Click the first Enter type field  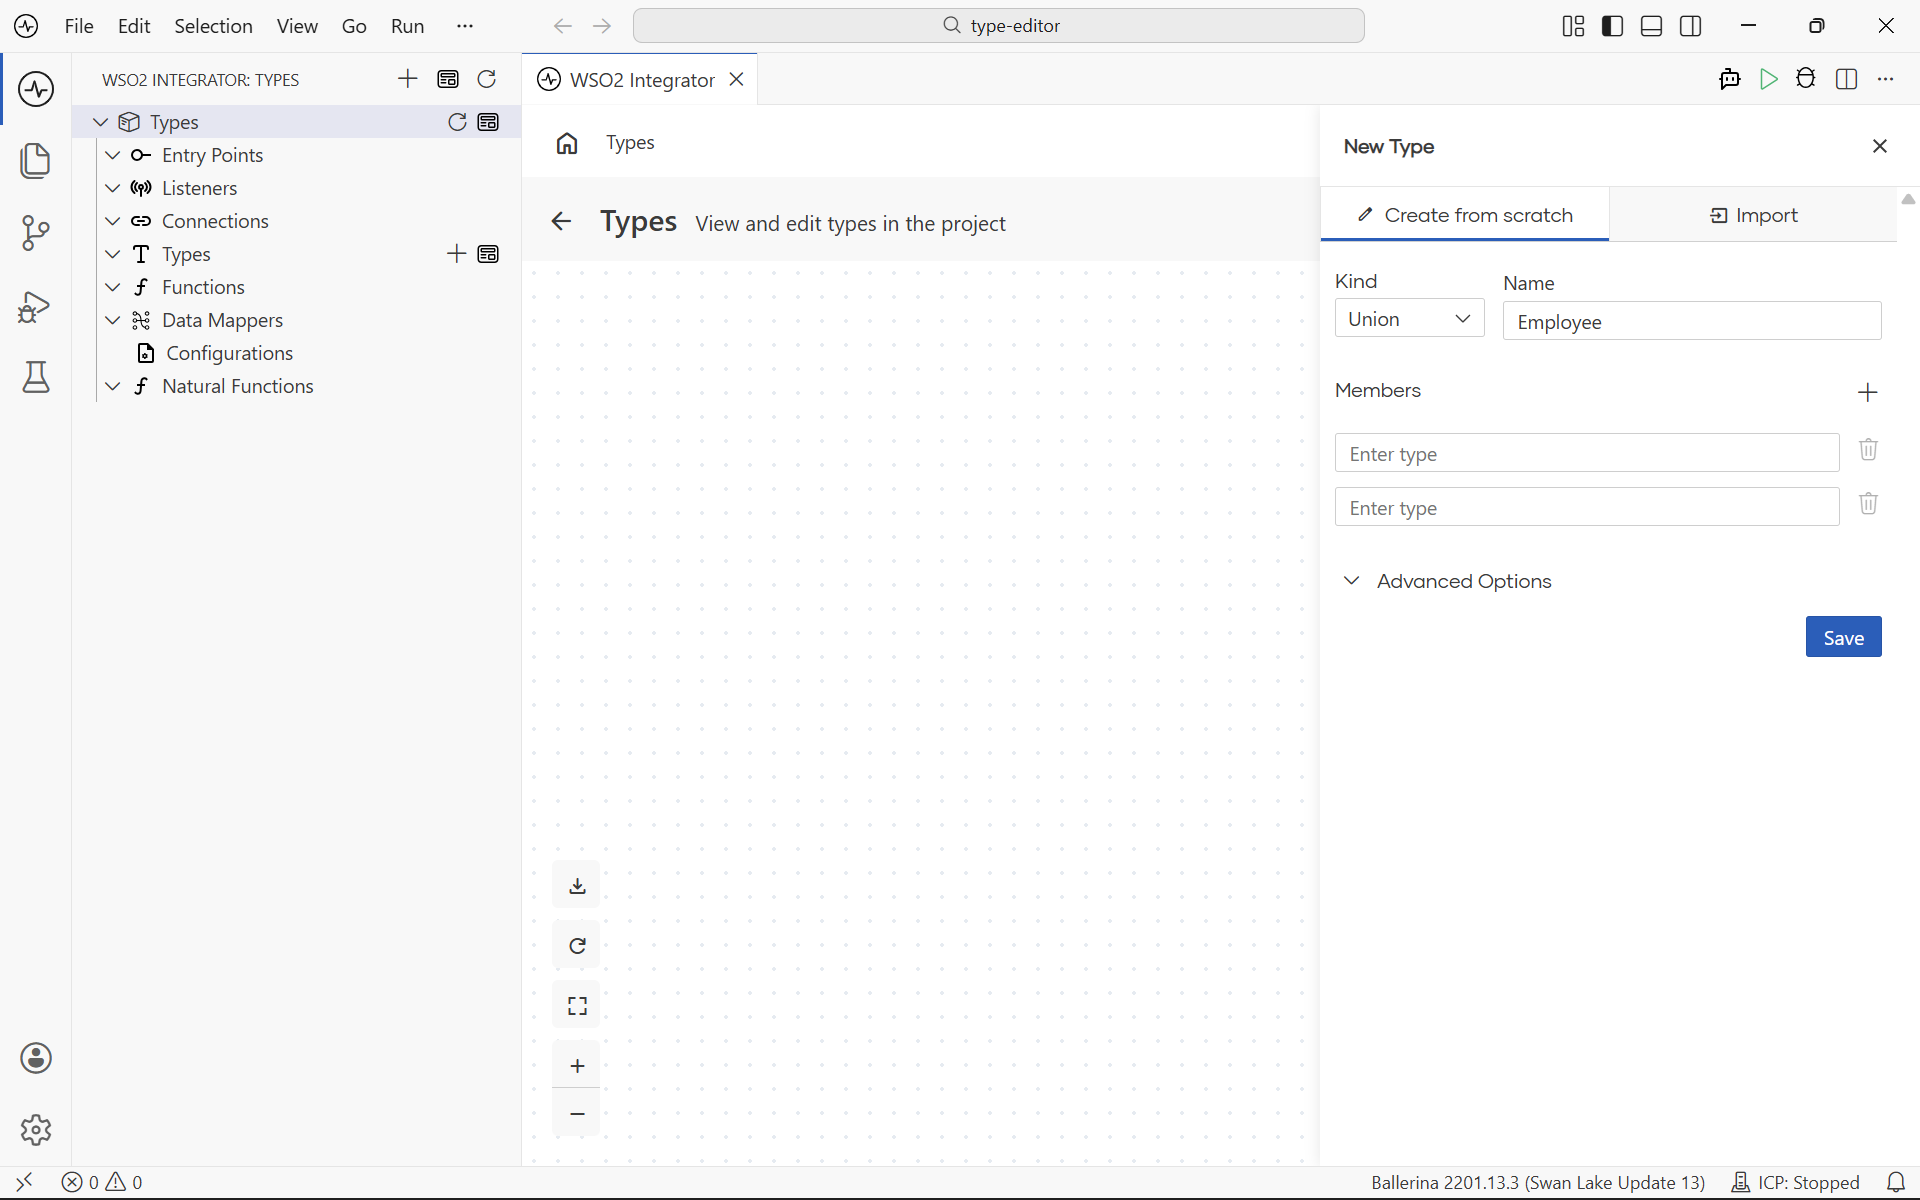tap(1587, 453)
